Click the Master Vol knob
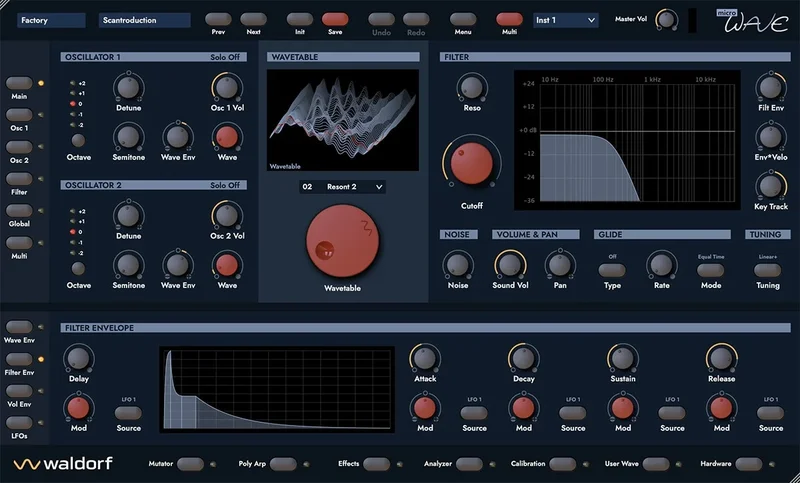 point(665,20)
